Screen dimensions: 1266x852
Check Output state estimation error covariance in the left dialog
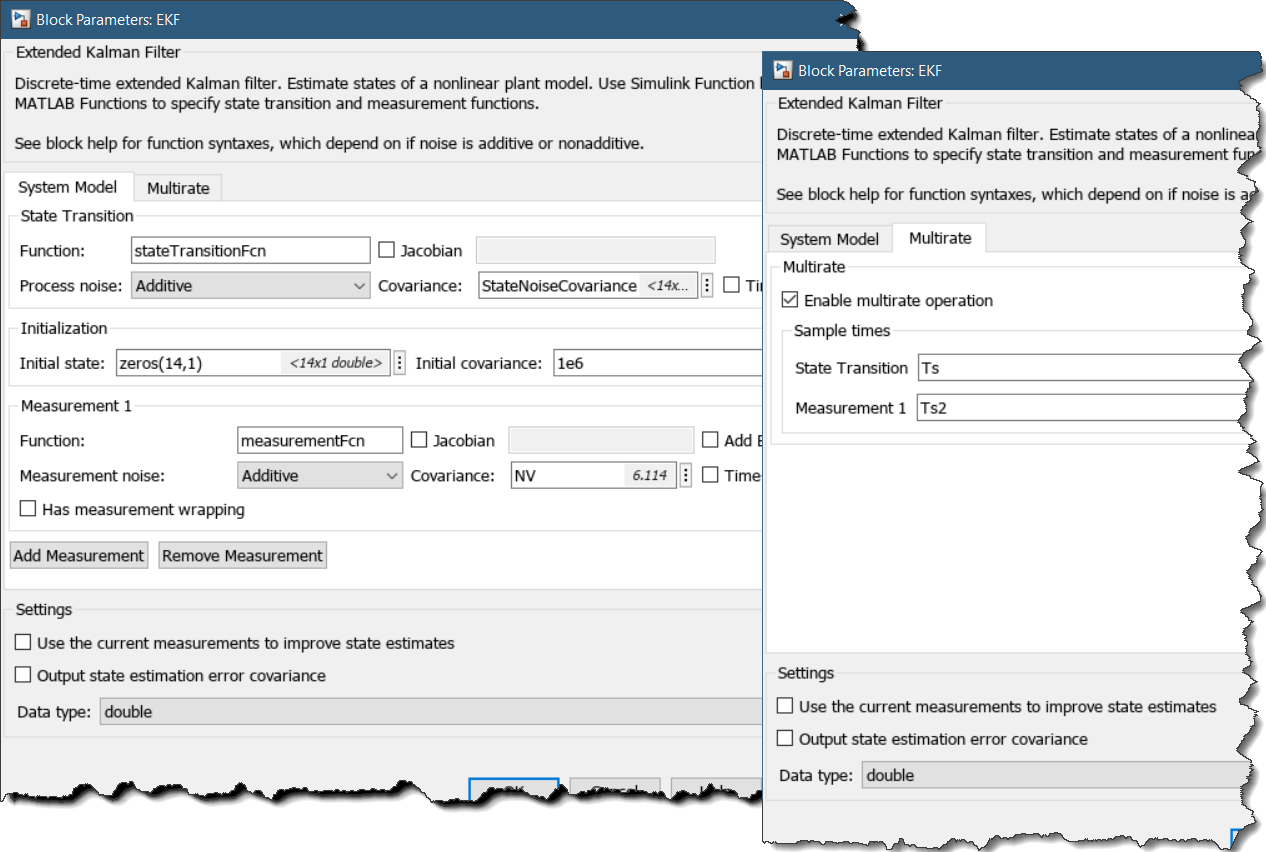tap(24, 676)
